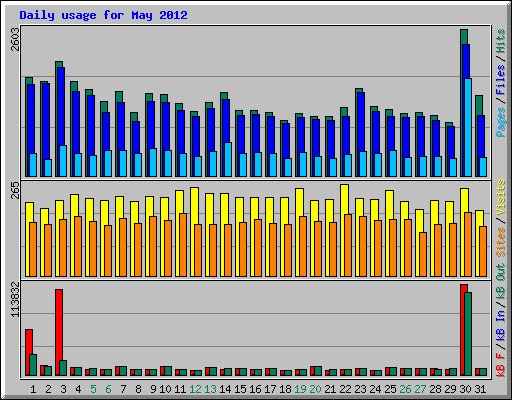Click the light blue pages bar for day 14
The image size is (512, 400).
[228, 160]
